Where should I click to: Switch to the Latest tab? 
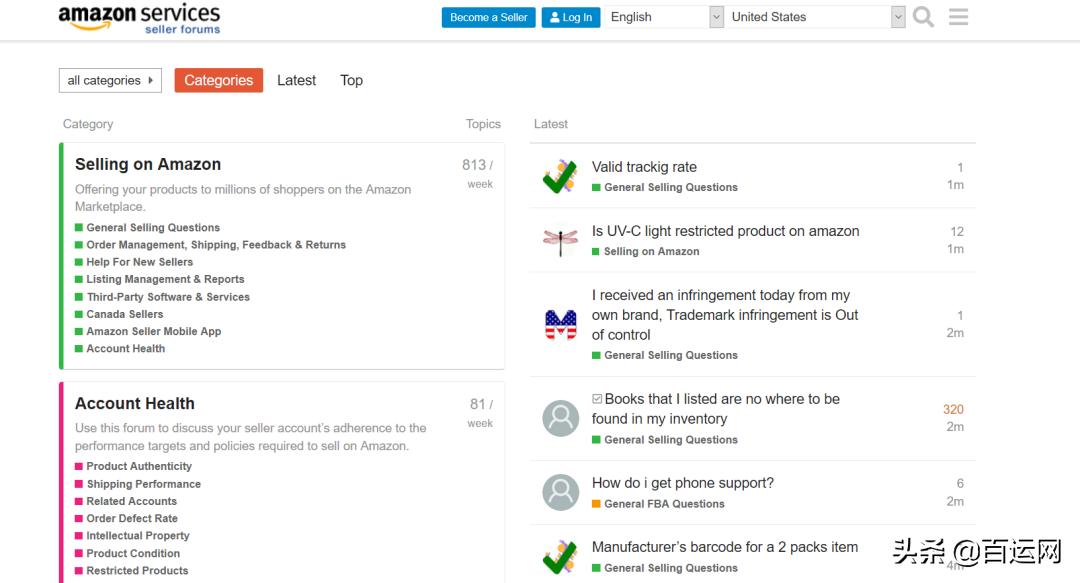[296, 81]
